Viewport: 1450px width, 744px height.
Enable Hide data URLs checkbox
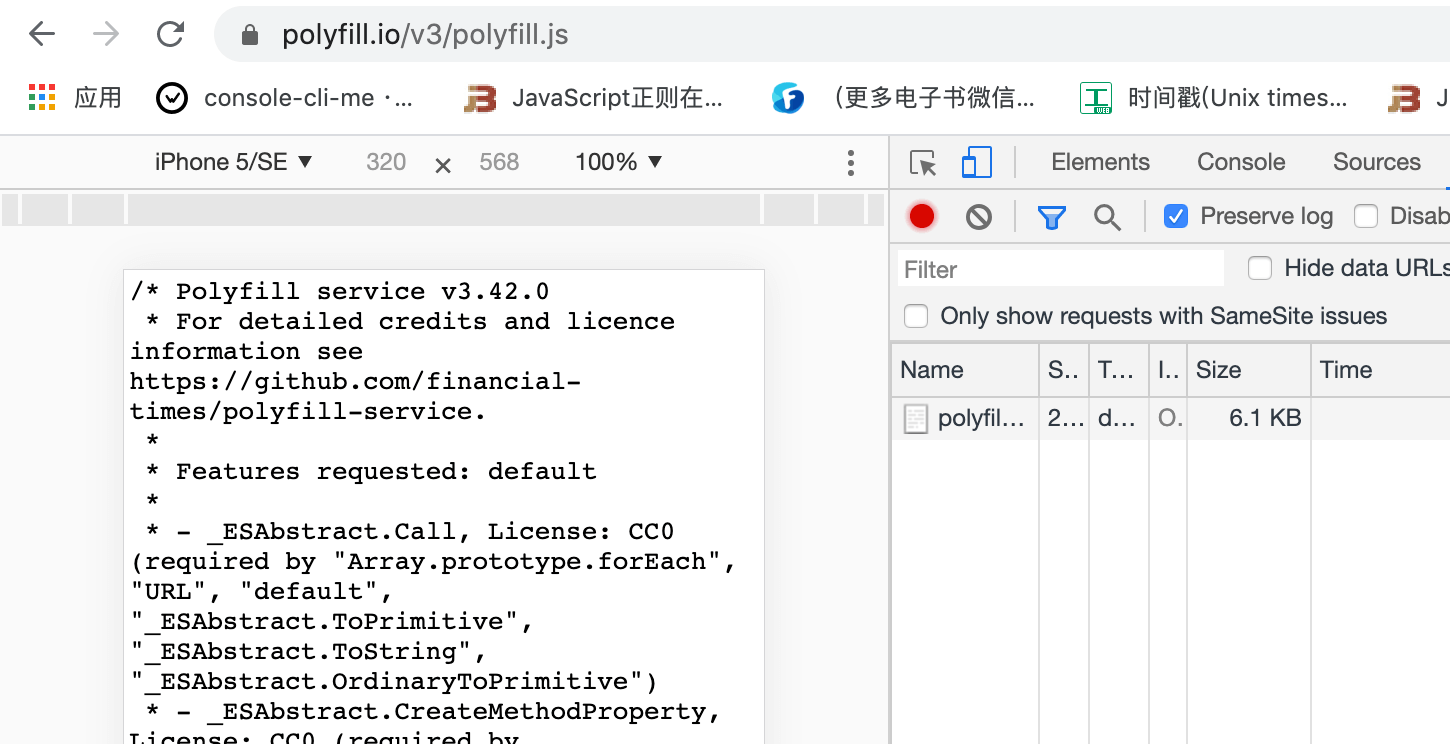[x=1260, y=268]
